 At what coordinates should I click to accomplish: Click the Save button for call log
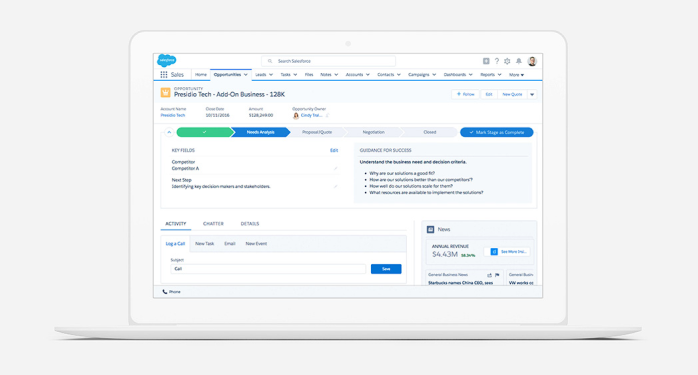click(x=386, y=269)
